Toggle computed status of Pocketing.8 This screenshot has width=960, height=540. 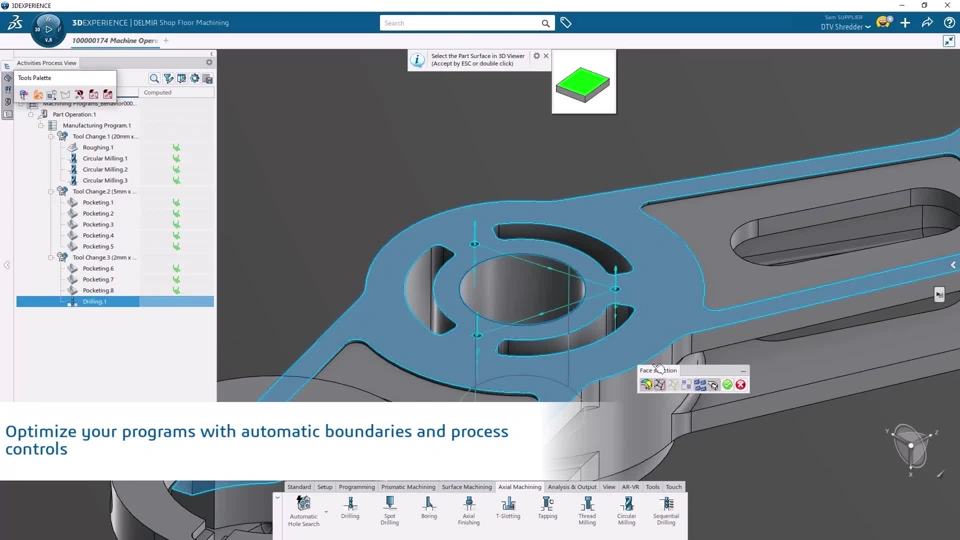(176, 291)
